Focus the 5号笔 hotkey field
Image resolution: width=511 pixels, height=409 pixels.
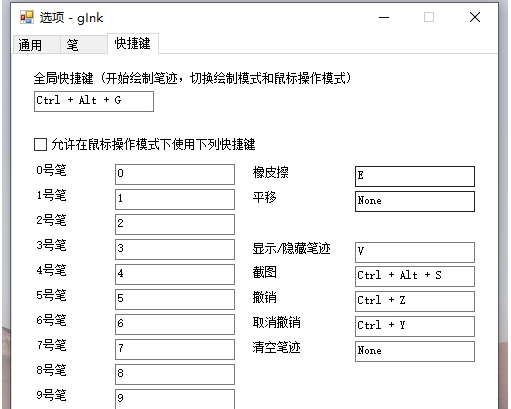pyautogui.click(x=175, y=299)
